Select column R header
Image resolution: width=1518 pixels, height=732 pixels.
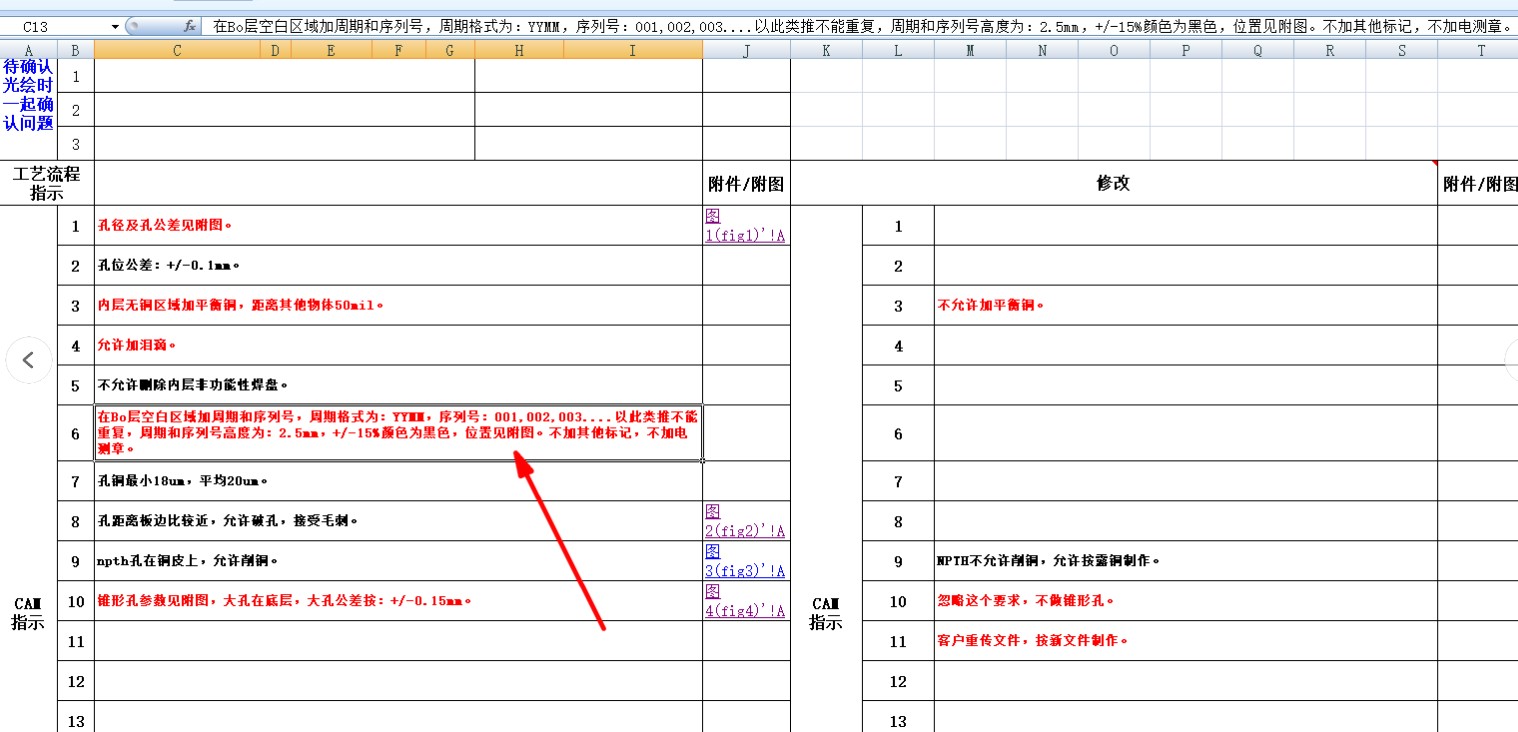click(1330, 50)
